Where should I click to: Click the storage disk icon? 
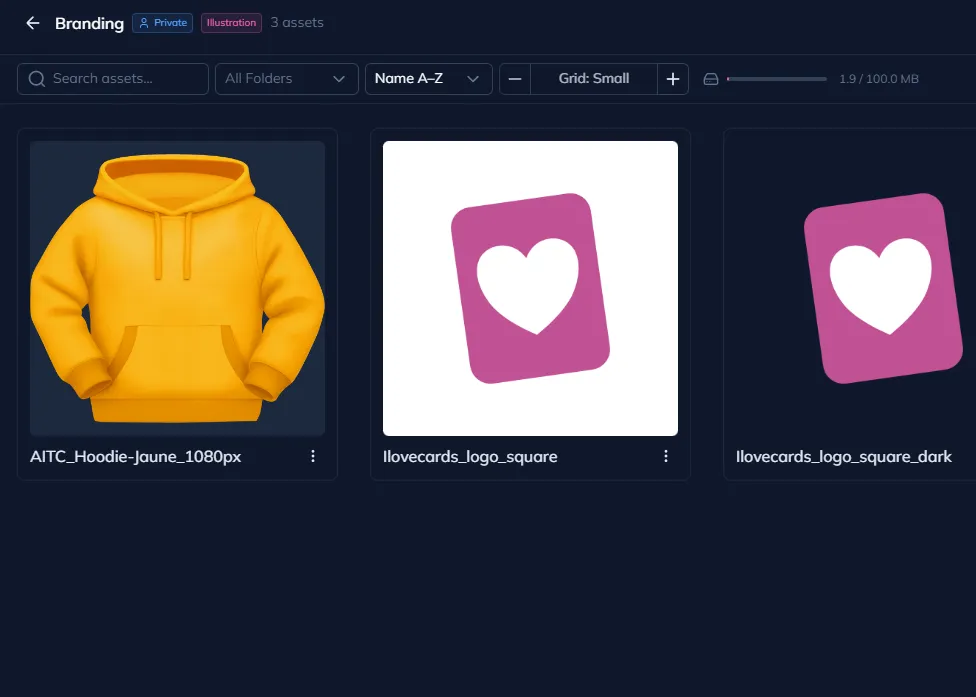tap(710, 77)
